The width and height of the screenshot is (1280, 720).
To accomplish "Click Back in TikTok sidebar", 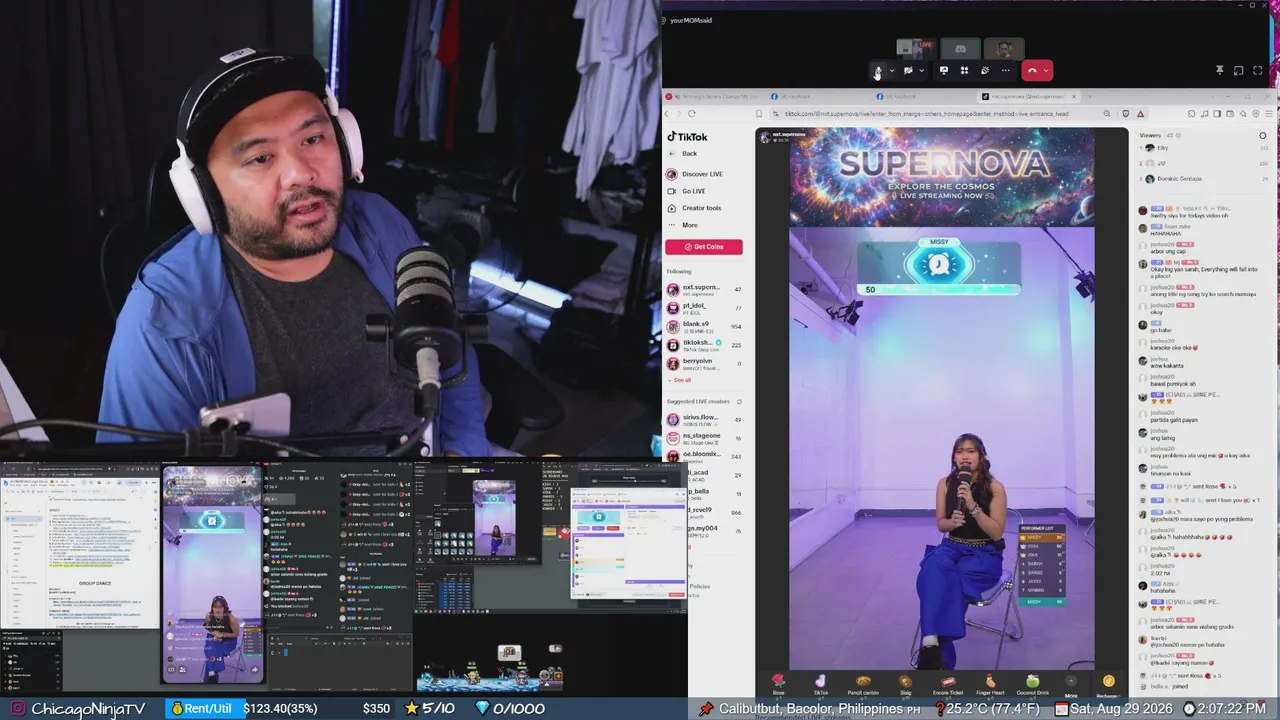I will click(x=684, y=154).
